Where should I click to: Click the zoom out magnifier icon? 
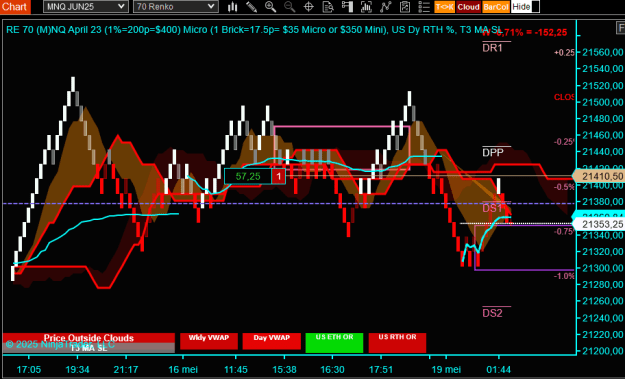click(x=290, y=7)
